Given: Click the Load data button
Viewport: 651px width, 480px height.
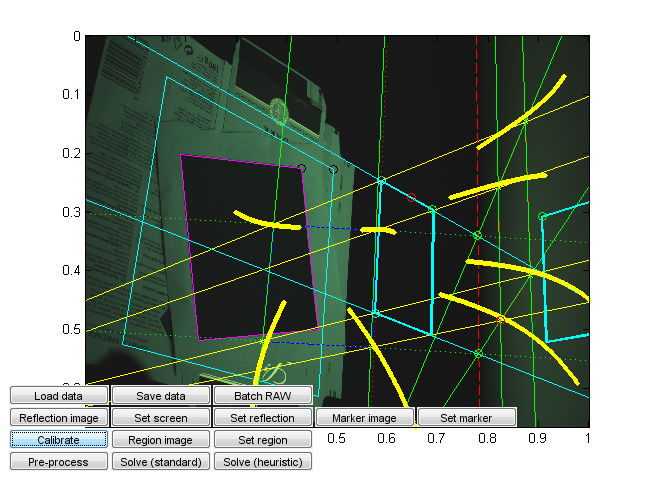Looking at the screenshot, I should click(x=59, y=396).
